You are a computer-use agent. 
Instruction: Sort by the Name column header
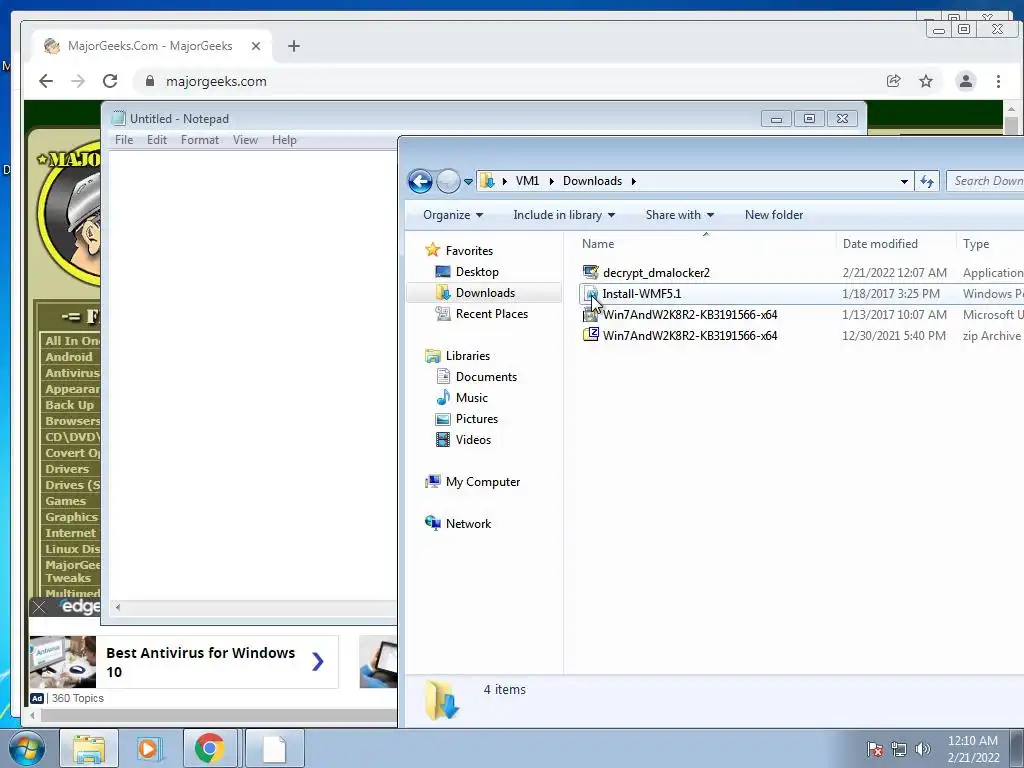705,244
